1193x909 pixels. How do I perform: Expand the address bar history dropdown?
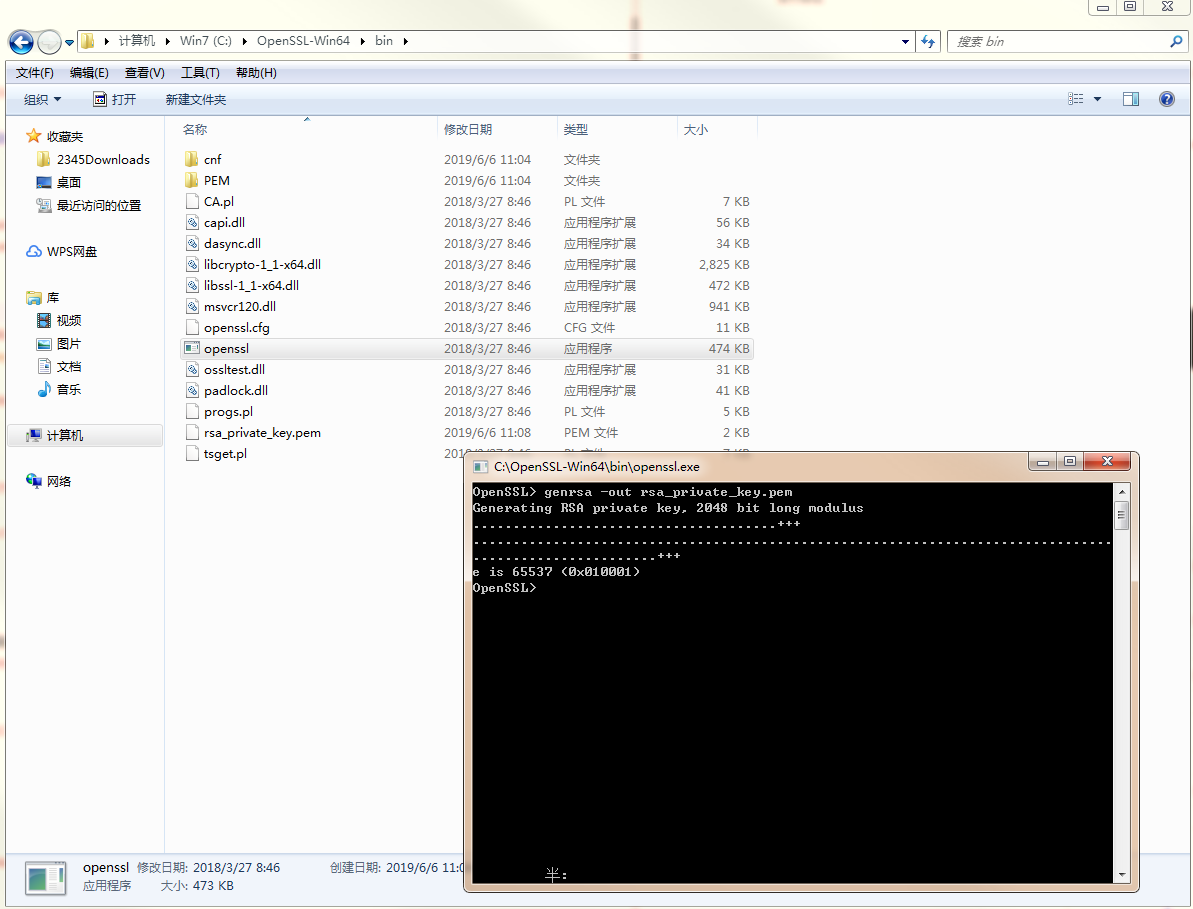(906, 41)
